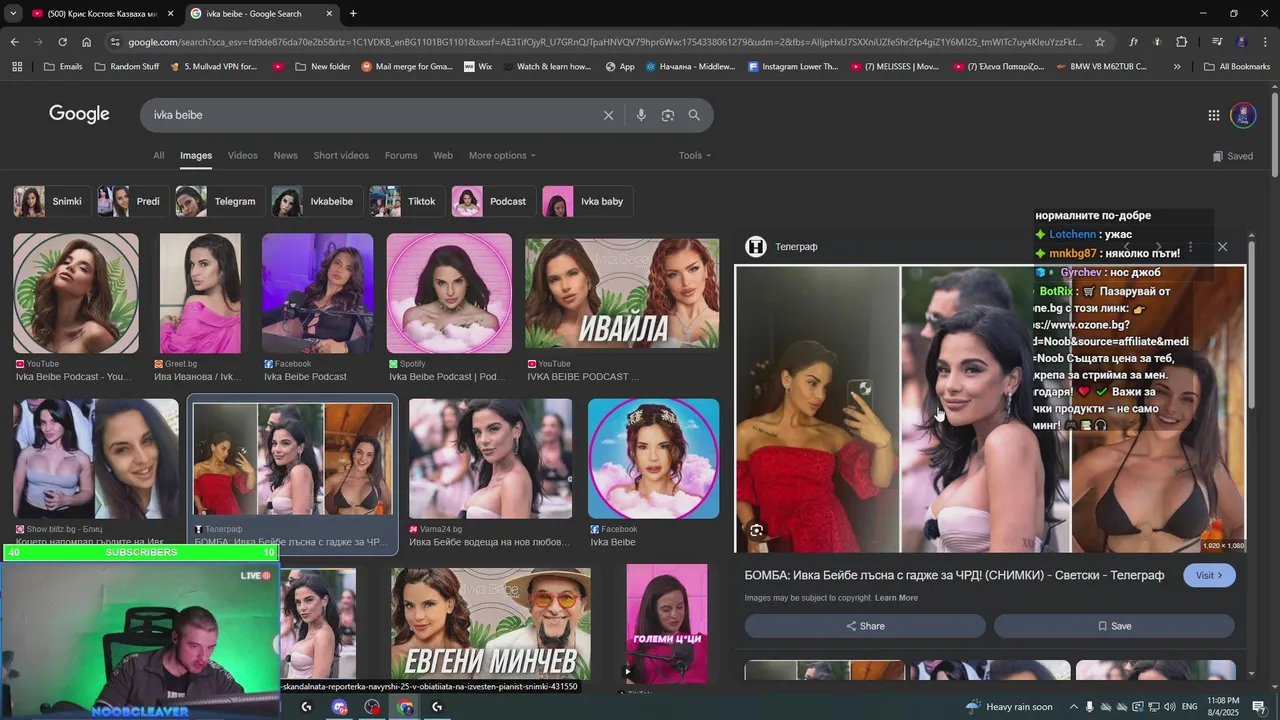Open a new browser tab
This screenshot has width=1280, height=720.
pos(353,14)
